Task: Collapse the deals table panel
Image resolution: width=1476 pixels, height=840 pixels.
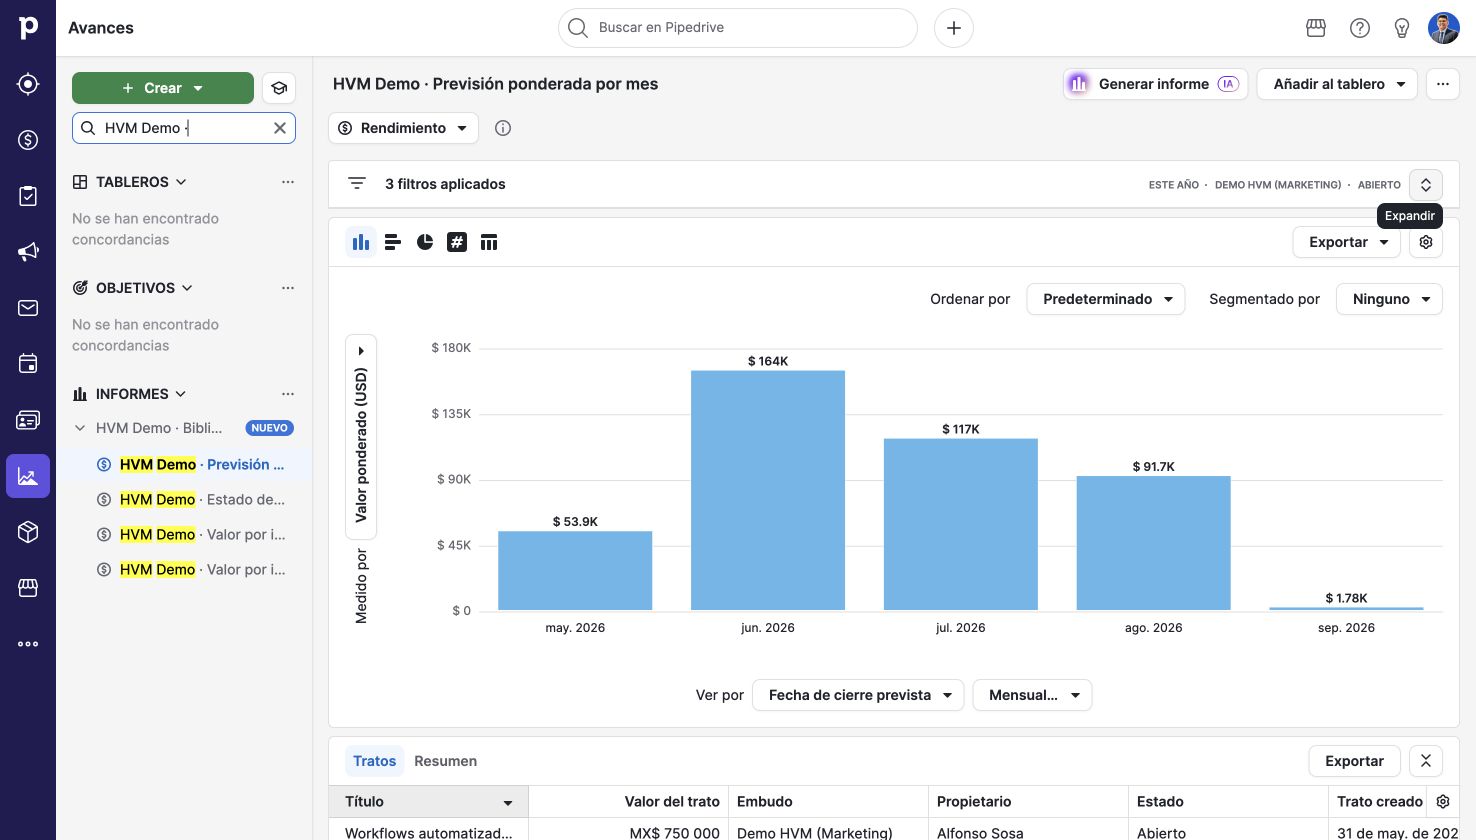Action: tap(1426, 761)
